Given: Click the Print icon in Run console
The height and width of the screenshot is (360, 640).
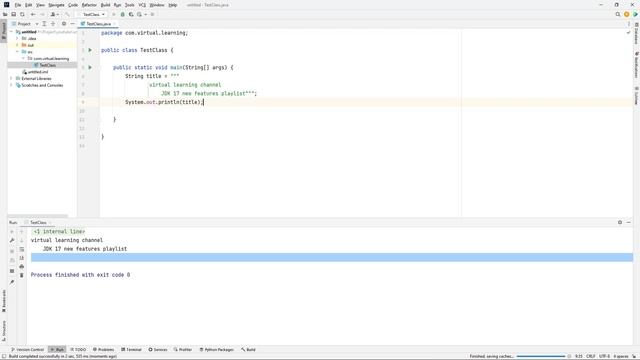Looking at the screenshot, I should click(x=22, y=267).
